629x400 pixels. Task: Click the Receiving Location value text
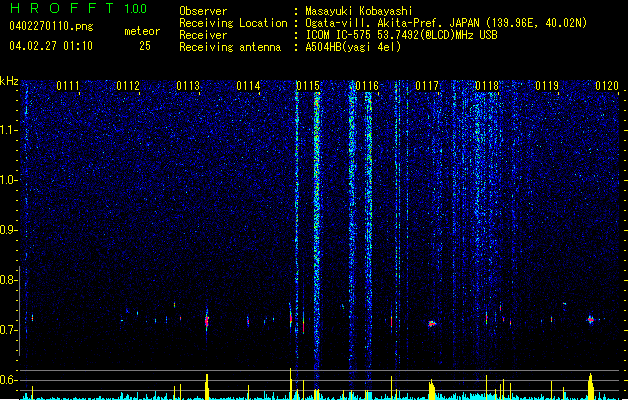click(x=446, y=23)
